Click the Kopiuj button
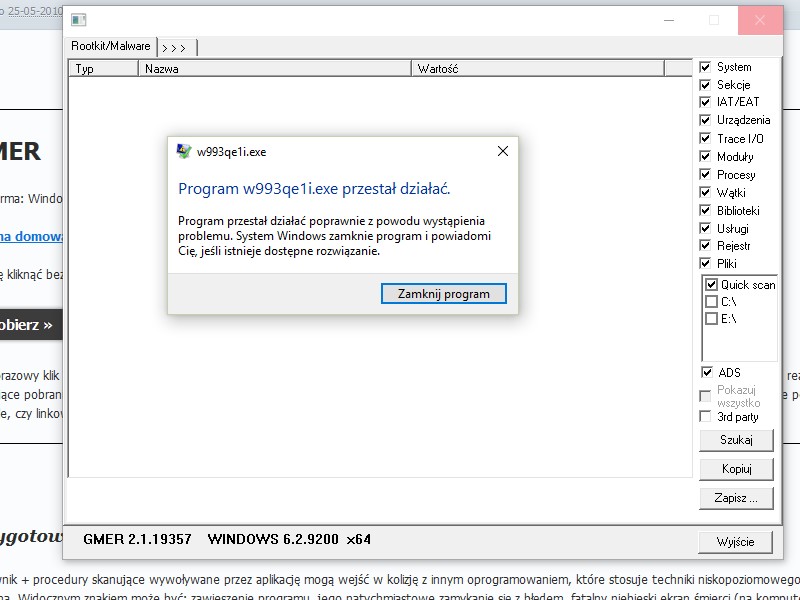 [x=736, y=469]
